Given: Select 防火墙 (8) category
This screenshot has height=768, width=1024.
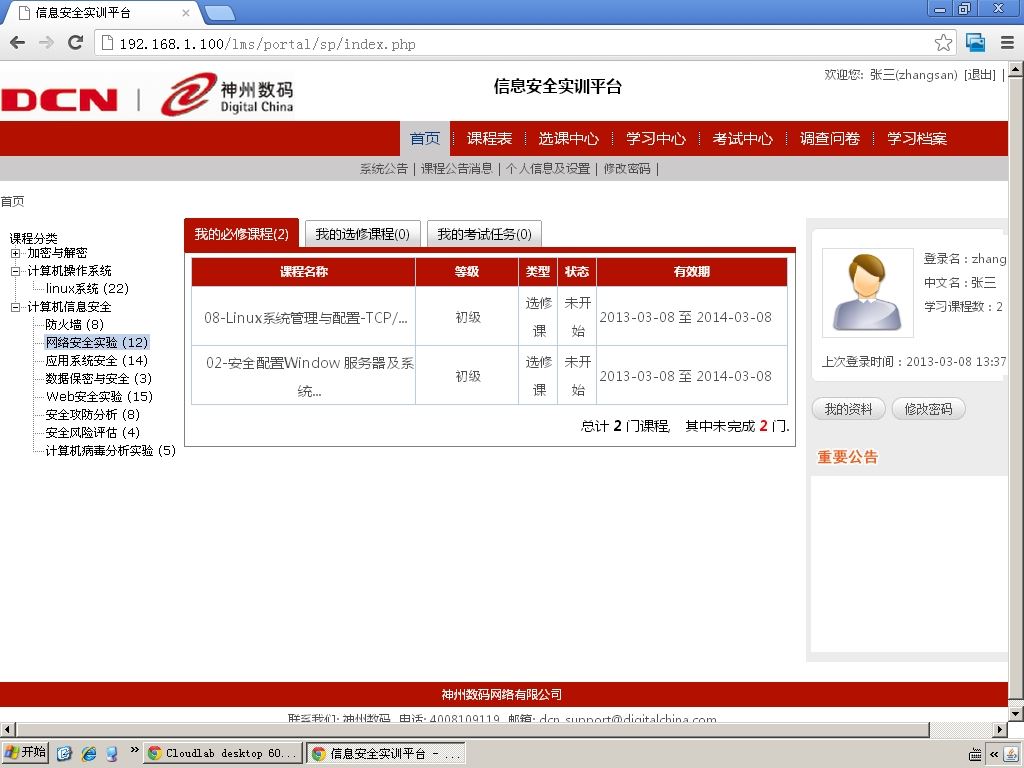Looking at the screenshot, I should point(74,325).
